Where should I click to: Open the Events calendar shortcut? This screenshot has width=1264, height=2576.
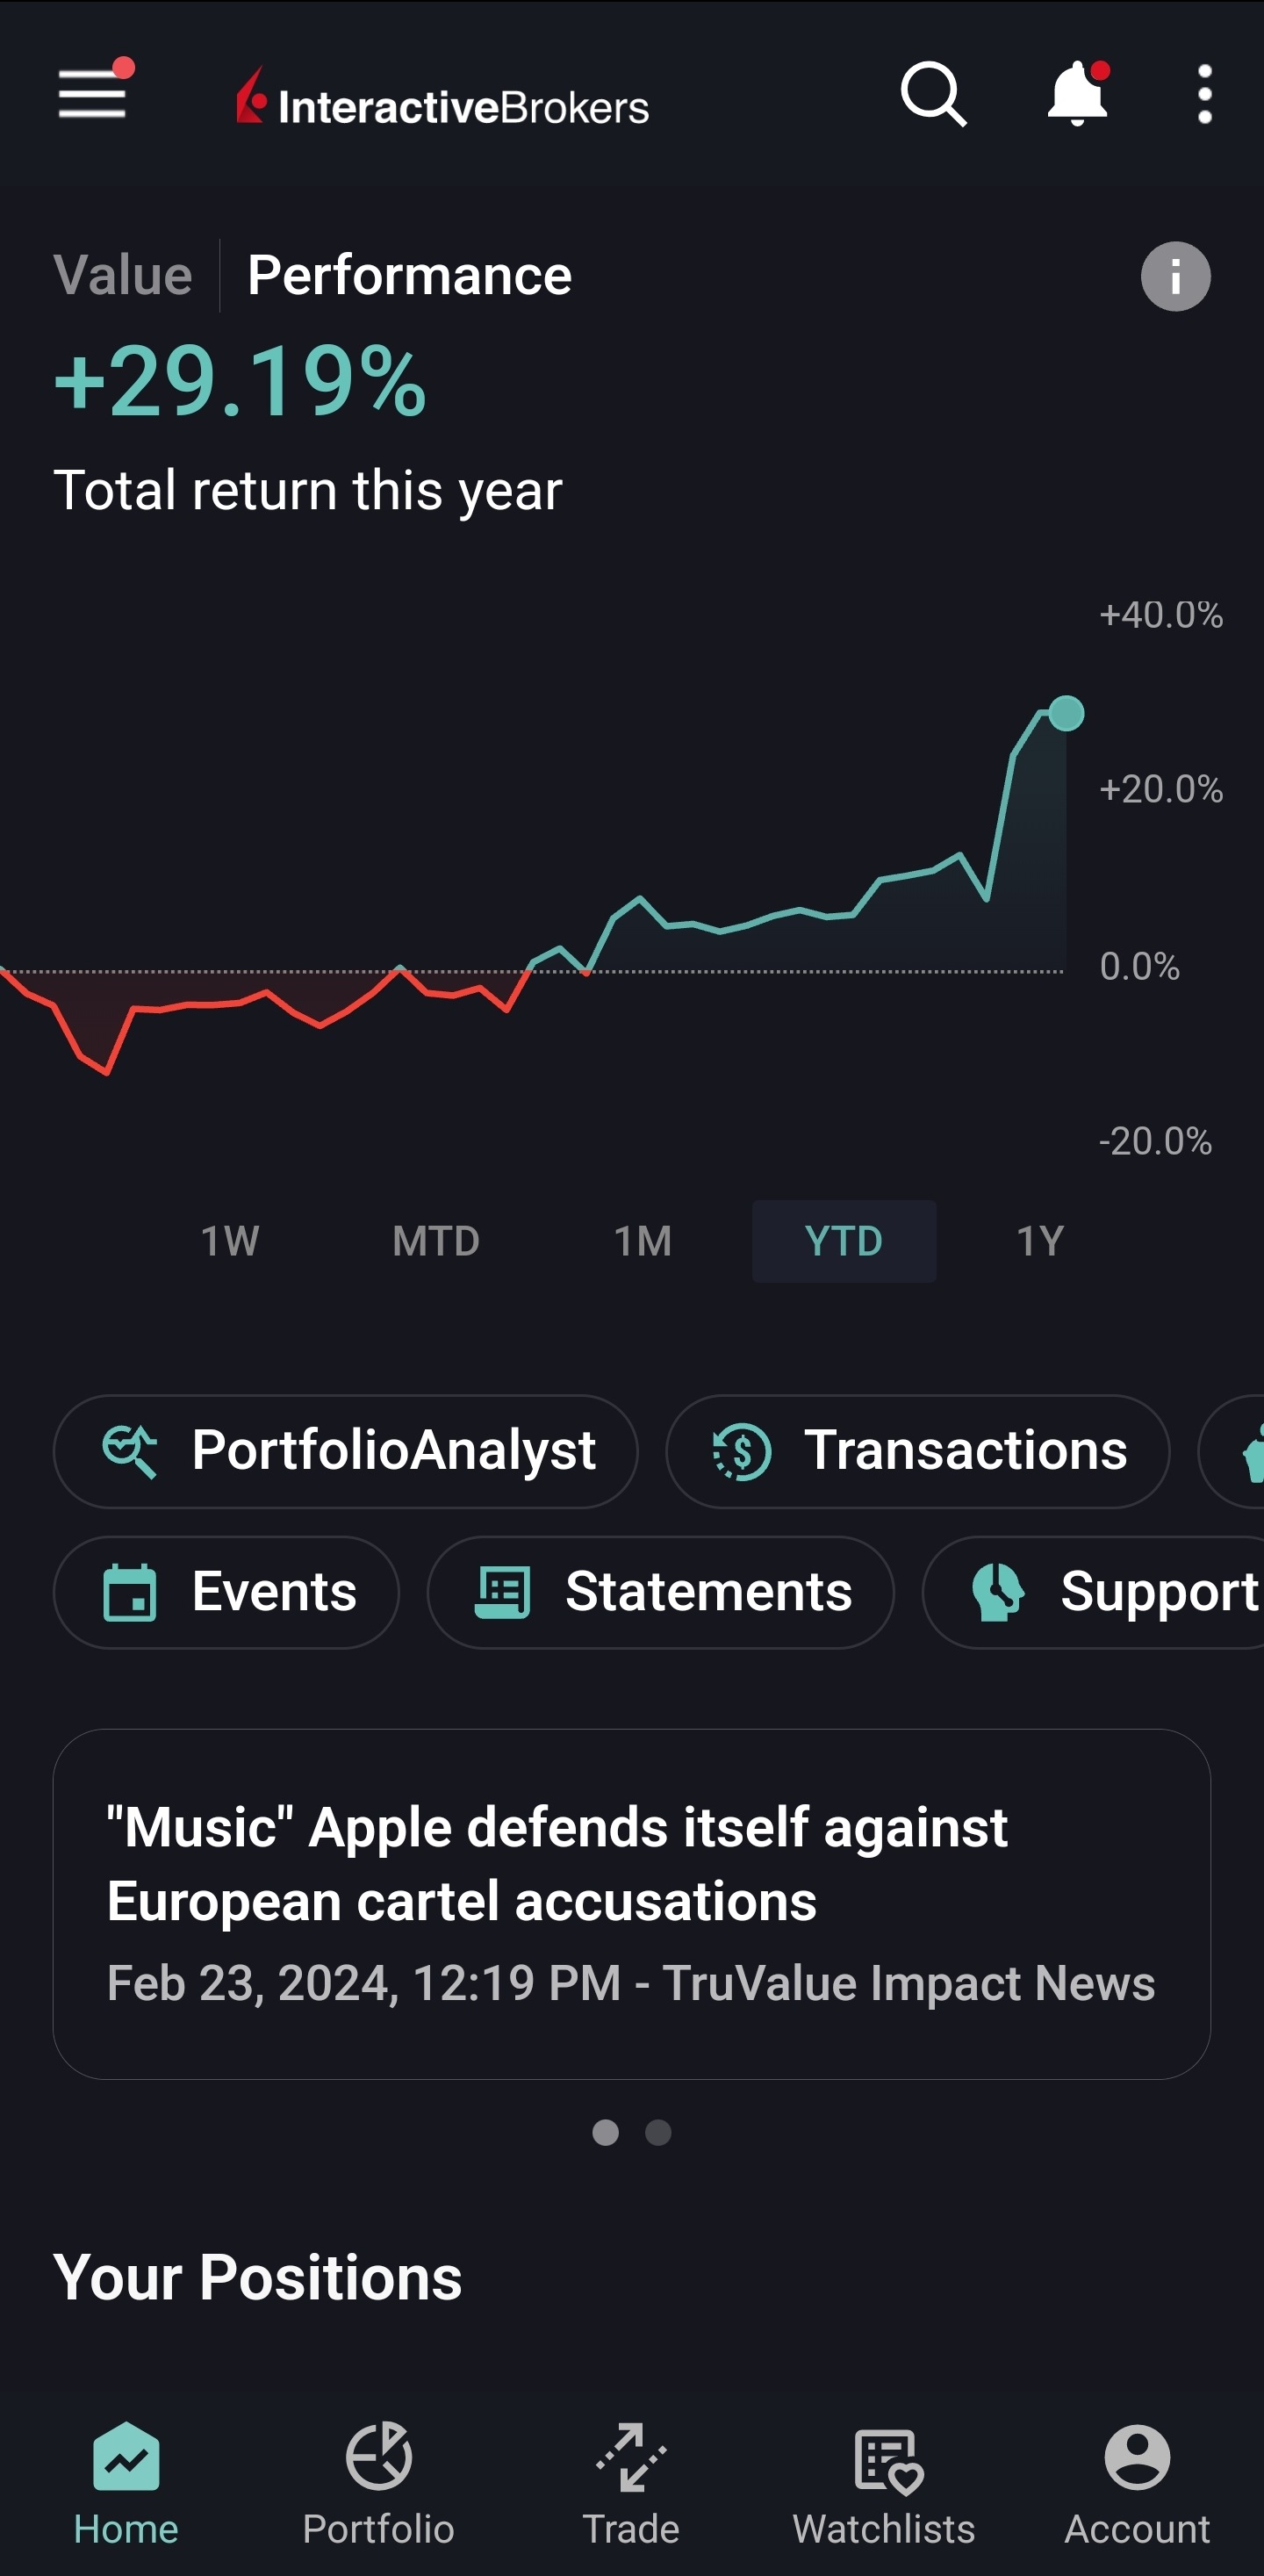(227, 1592)
